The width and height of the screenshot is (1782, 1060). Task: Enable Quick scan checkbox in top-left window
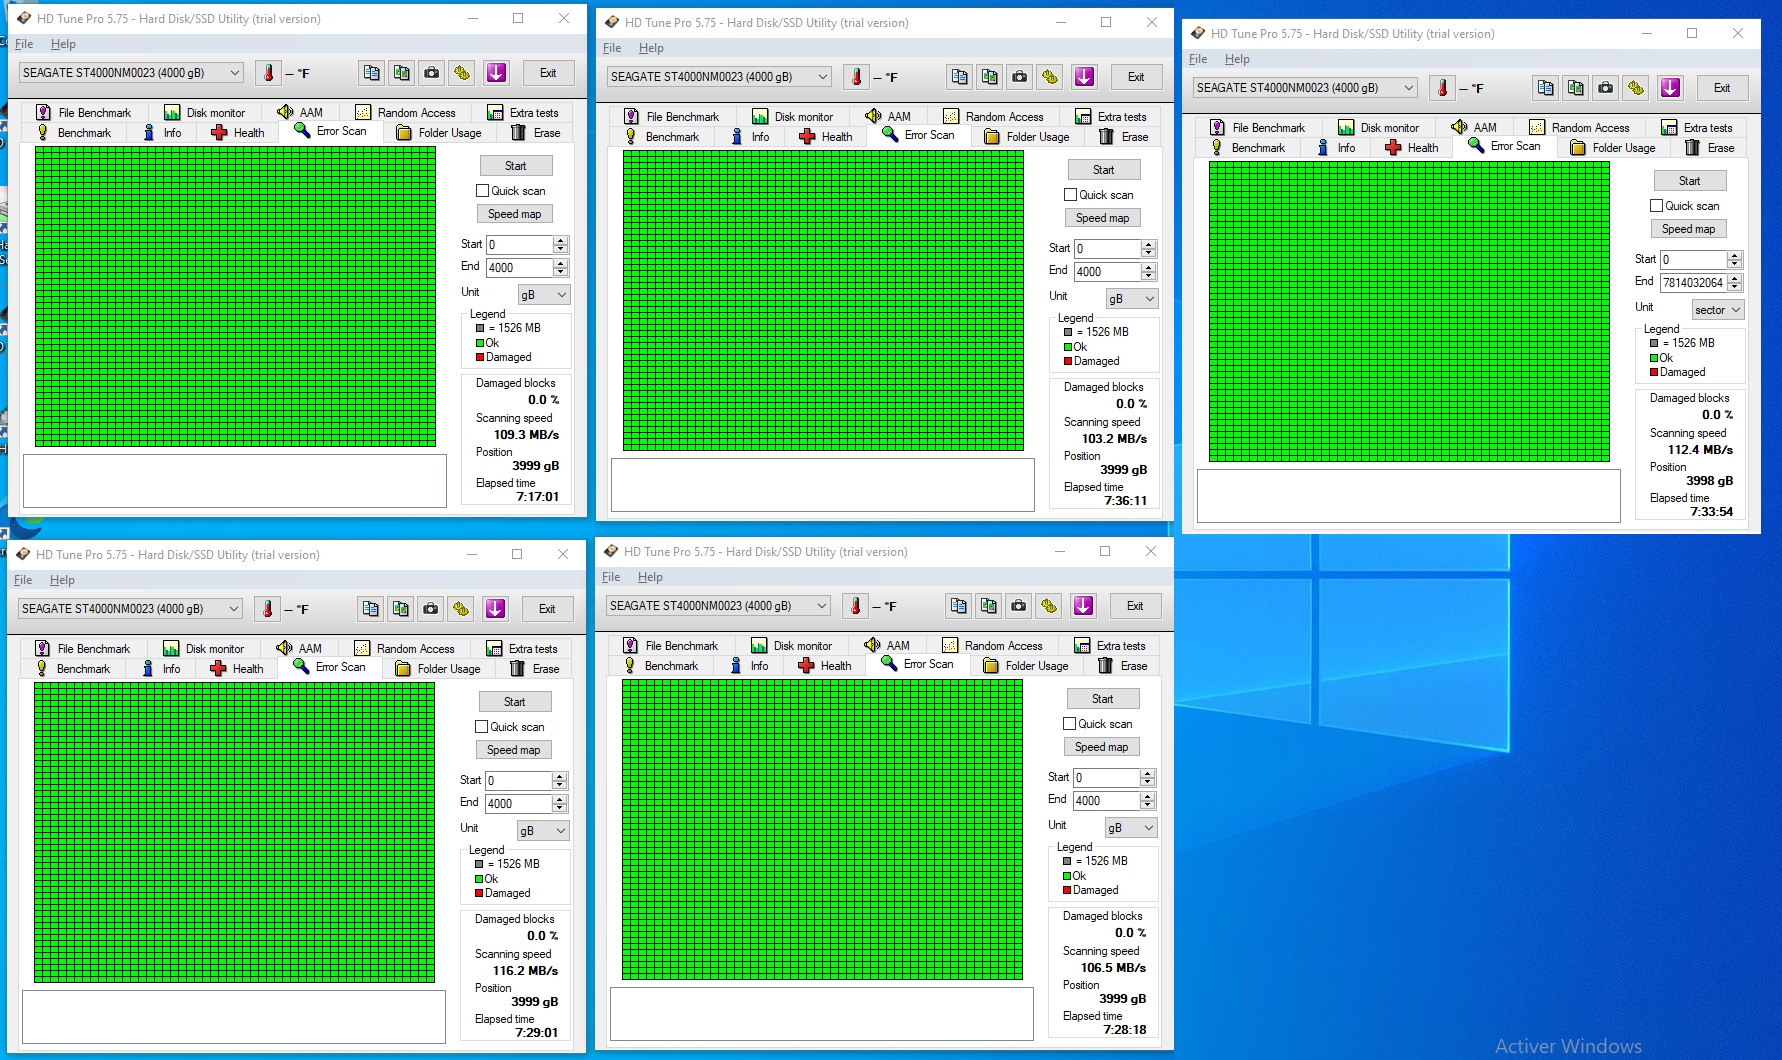483,191
